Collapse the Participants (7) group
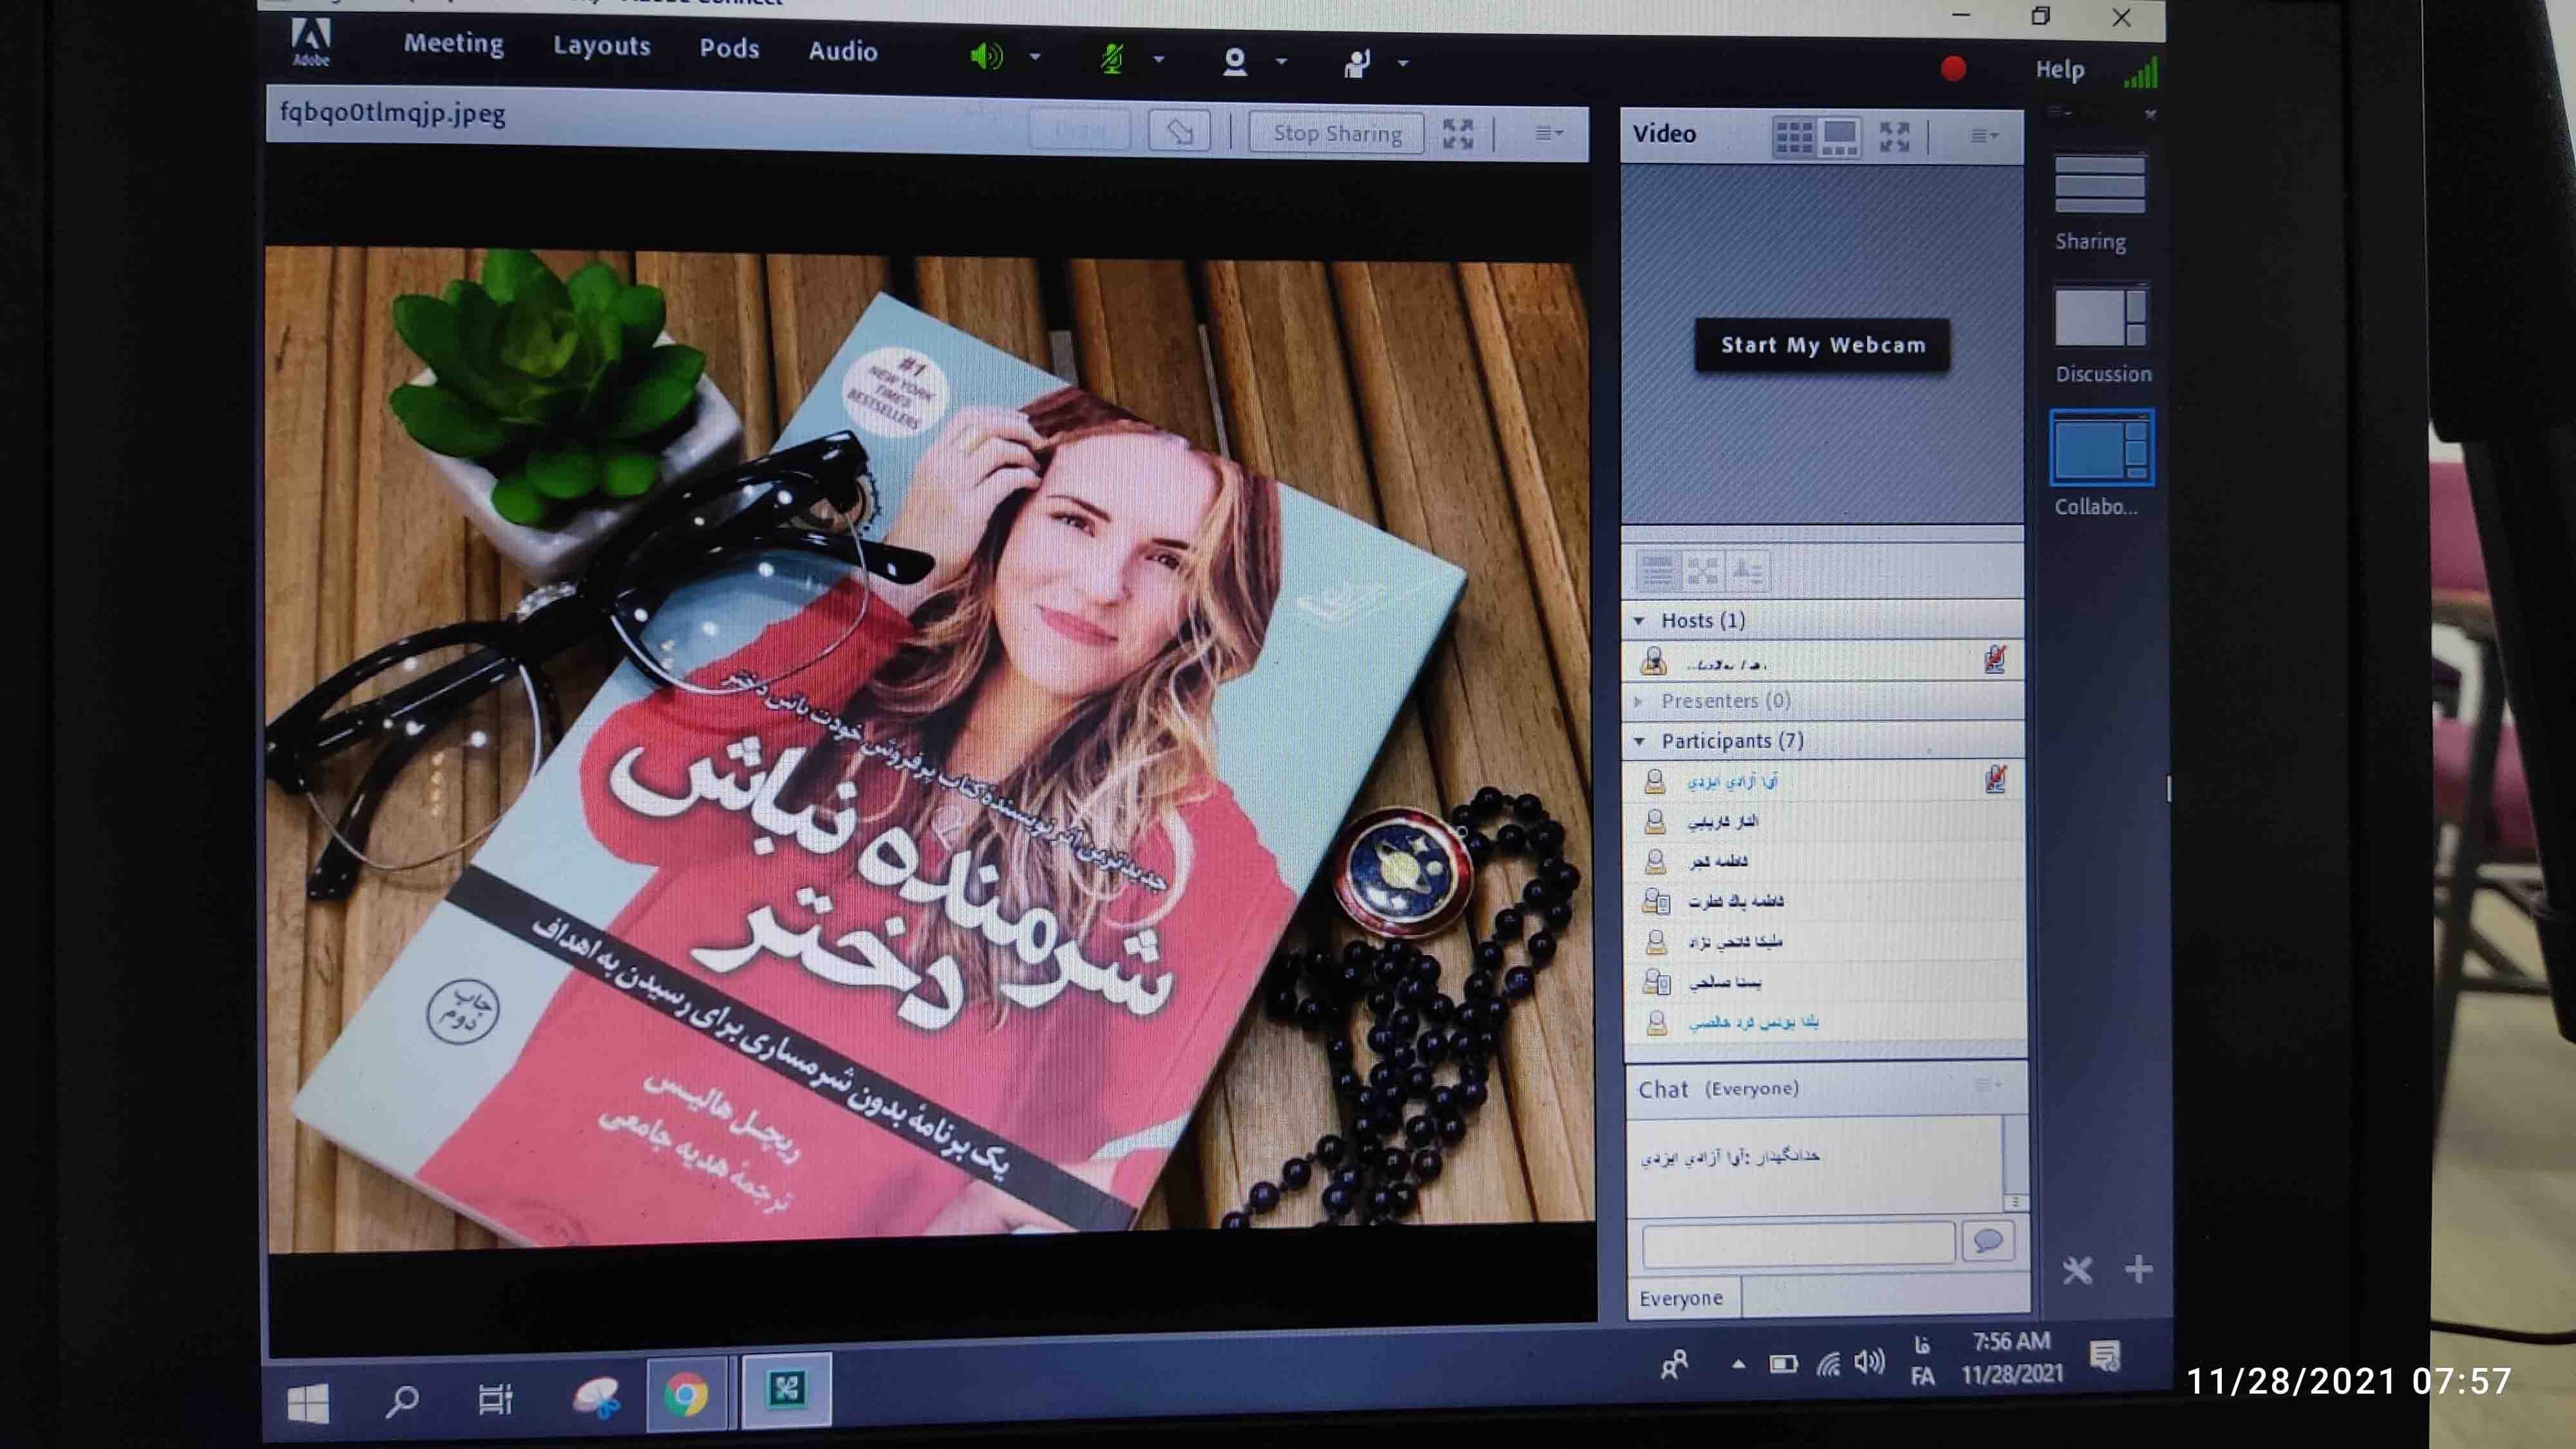The height and width of the screenshot is (1449, 2576). tap(1639, 741)
